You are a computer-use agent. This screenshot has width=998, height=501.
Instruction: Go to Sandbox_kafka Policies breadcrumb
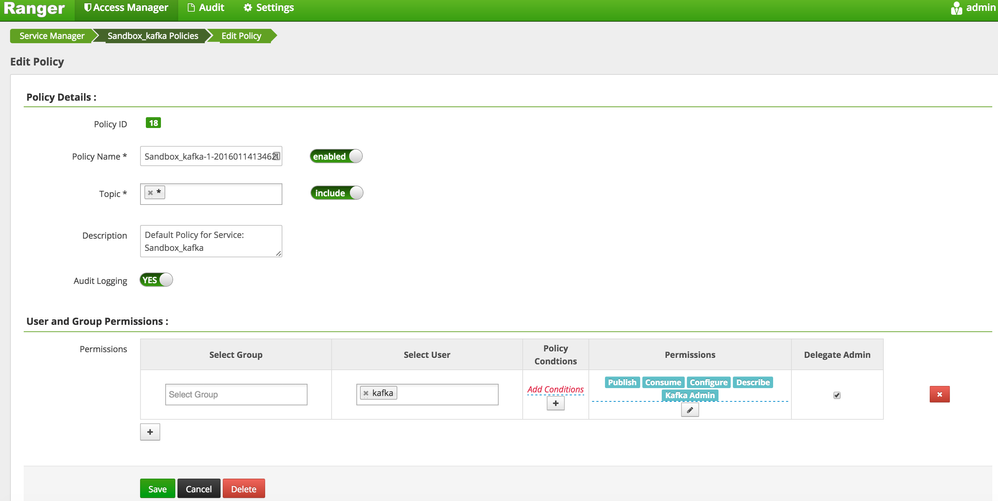click(153, 36)
